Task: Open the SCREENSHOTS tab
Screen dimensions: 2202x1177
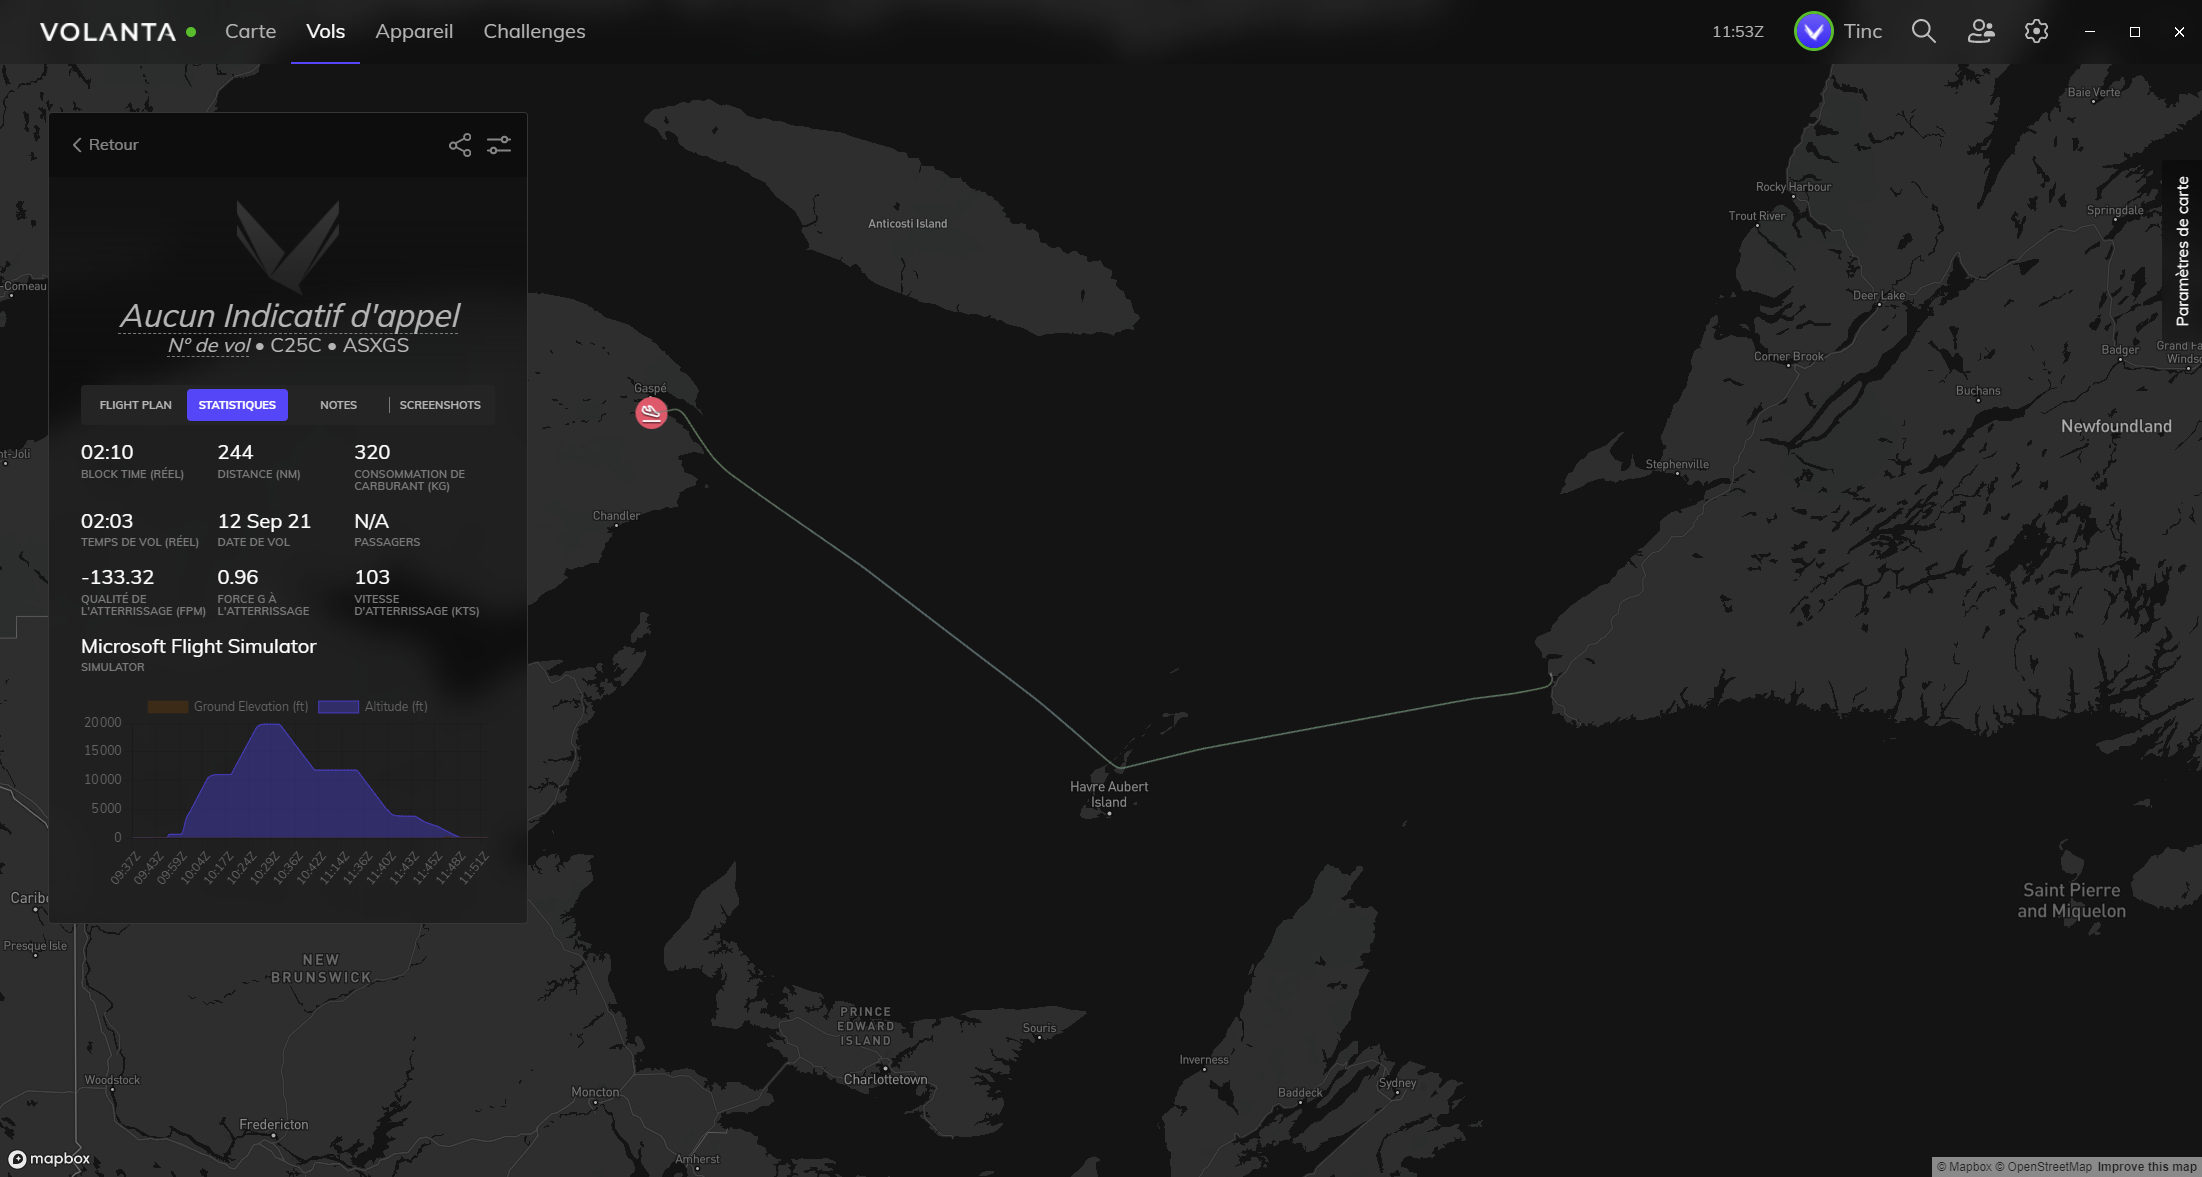Action: pyautogui.click(x=440, y=405)
